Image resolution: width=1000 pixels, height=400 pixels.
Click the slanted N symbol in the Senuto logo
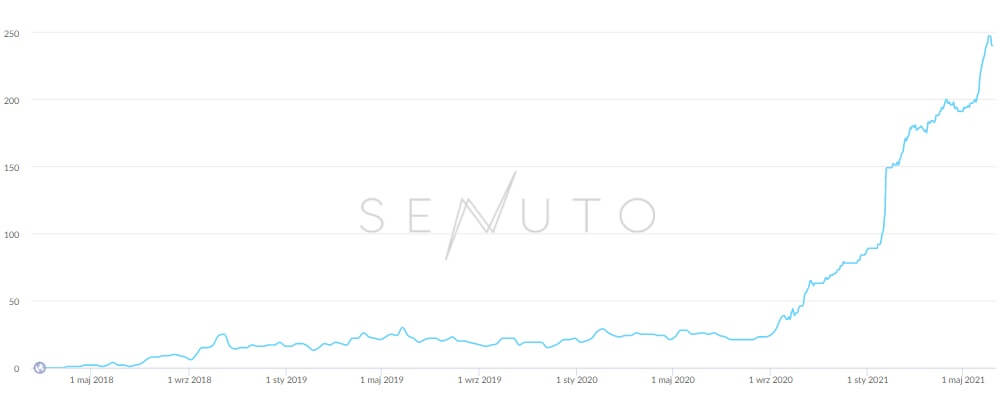click(481, 215)
